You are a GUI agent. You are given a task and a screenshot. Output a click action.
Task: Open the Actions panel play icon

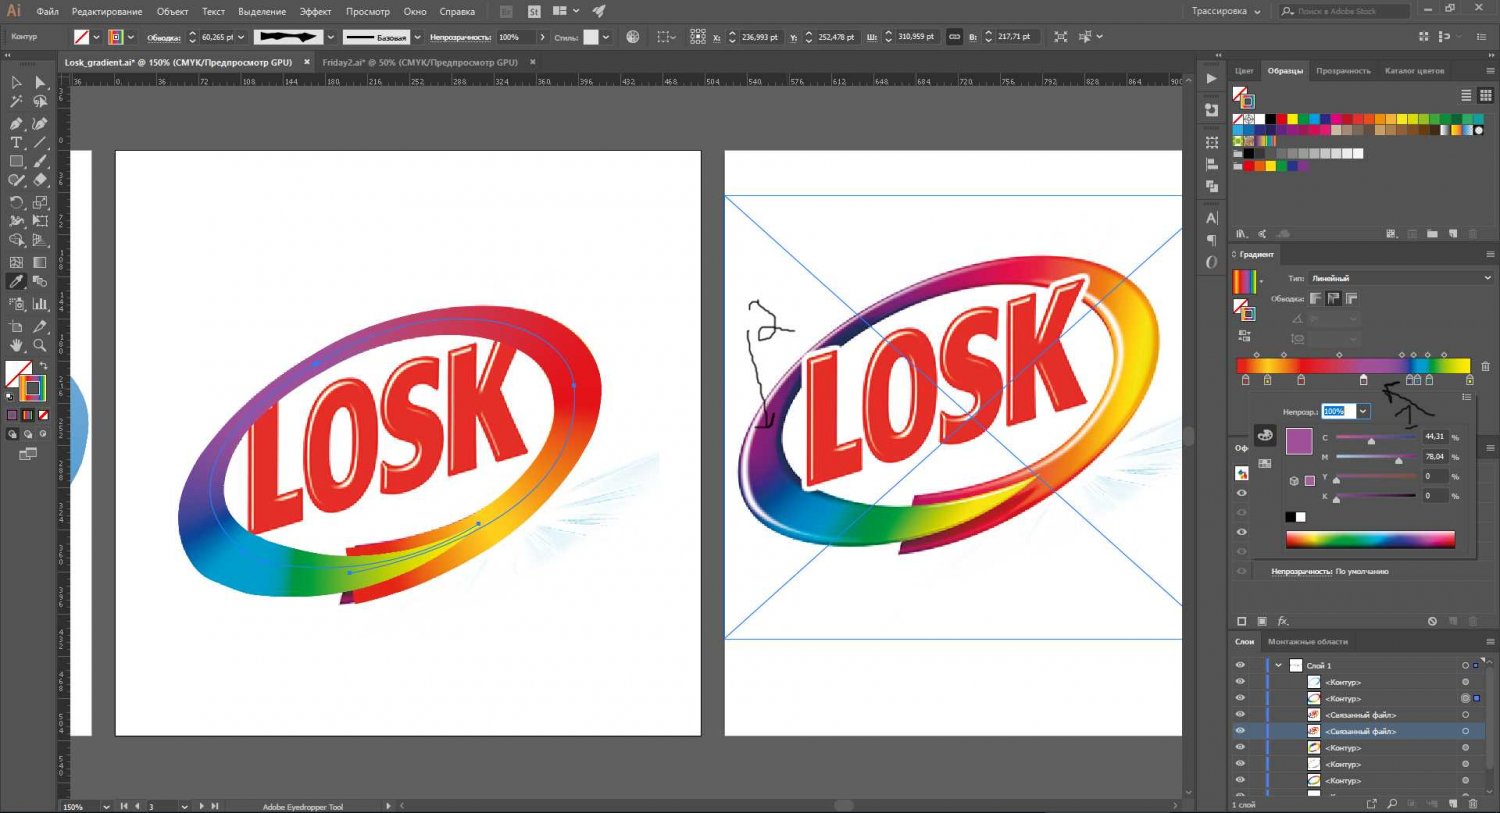click(x=1212, y=78)
